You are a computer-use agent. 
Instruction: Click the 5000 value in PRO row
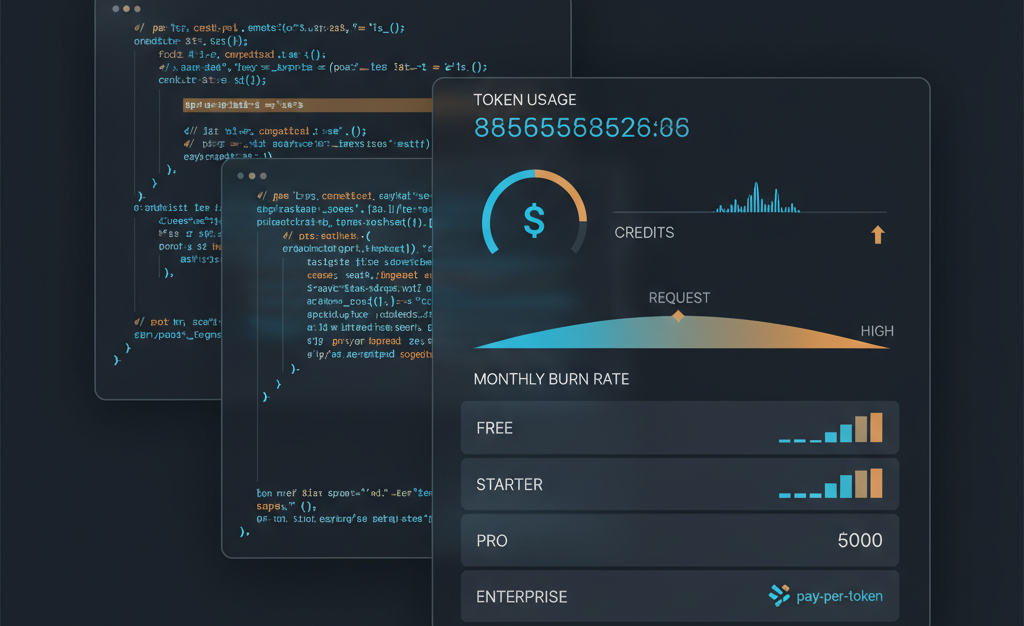859,540
